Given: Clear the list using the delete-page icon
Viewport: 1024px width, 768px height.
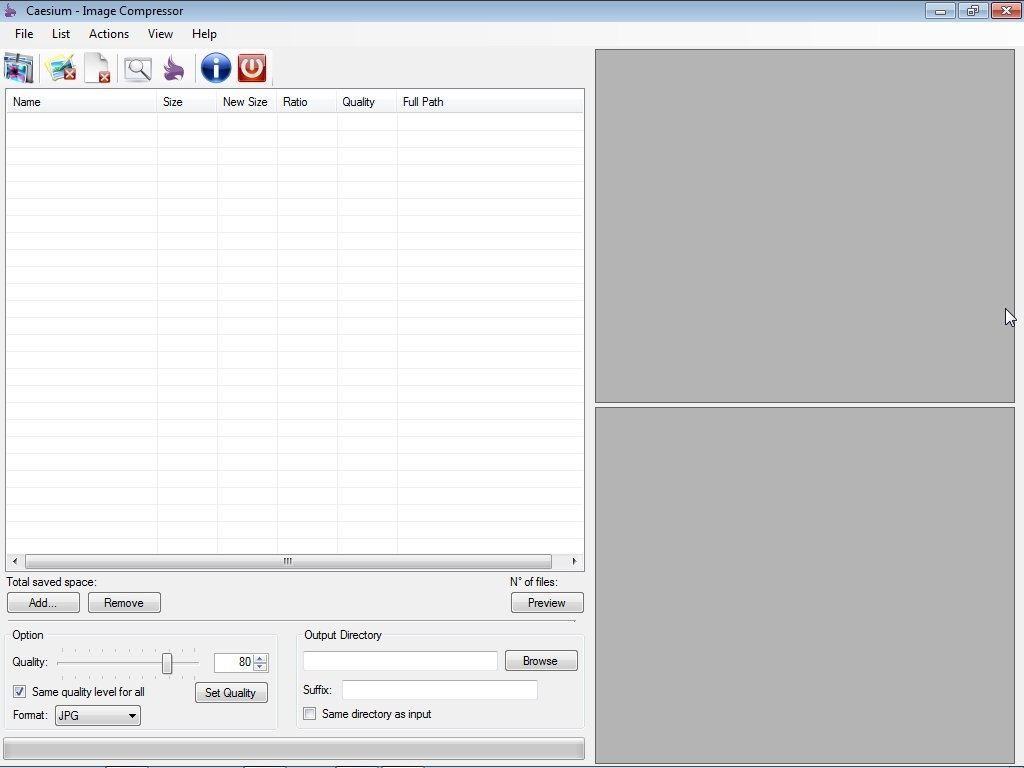Looking at the screenshot, I should pyautogui.click(x=97, y=68).
